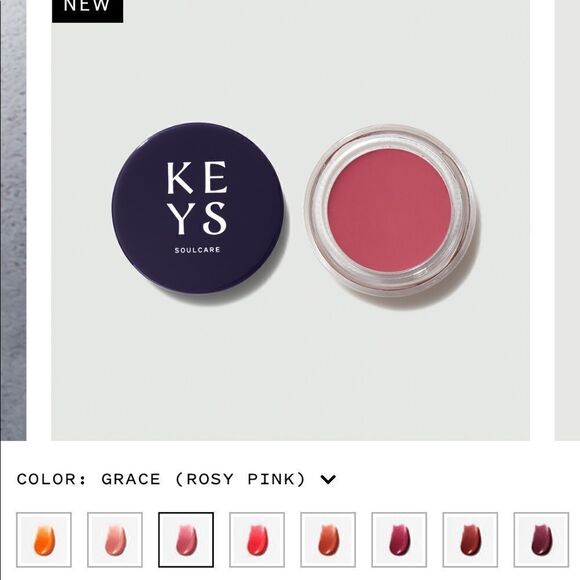View the next product image on right
580x580 pixels.
(x=567, y=220)
